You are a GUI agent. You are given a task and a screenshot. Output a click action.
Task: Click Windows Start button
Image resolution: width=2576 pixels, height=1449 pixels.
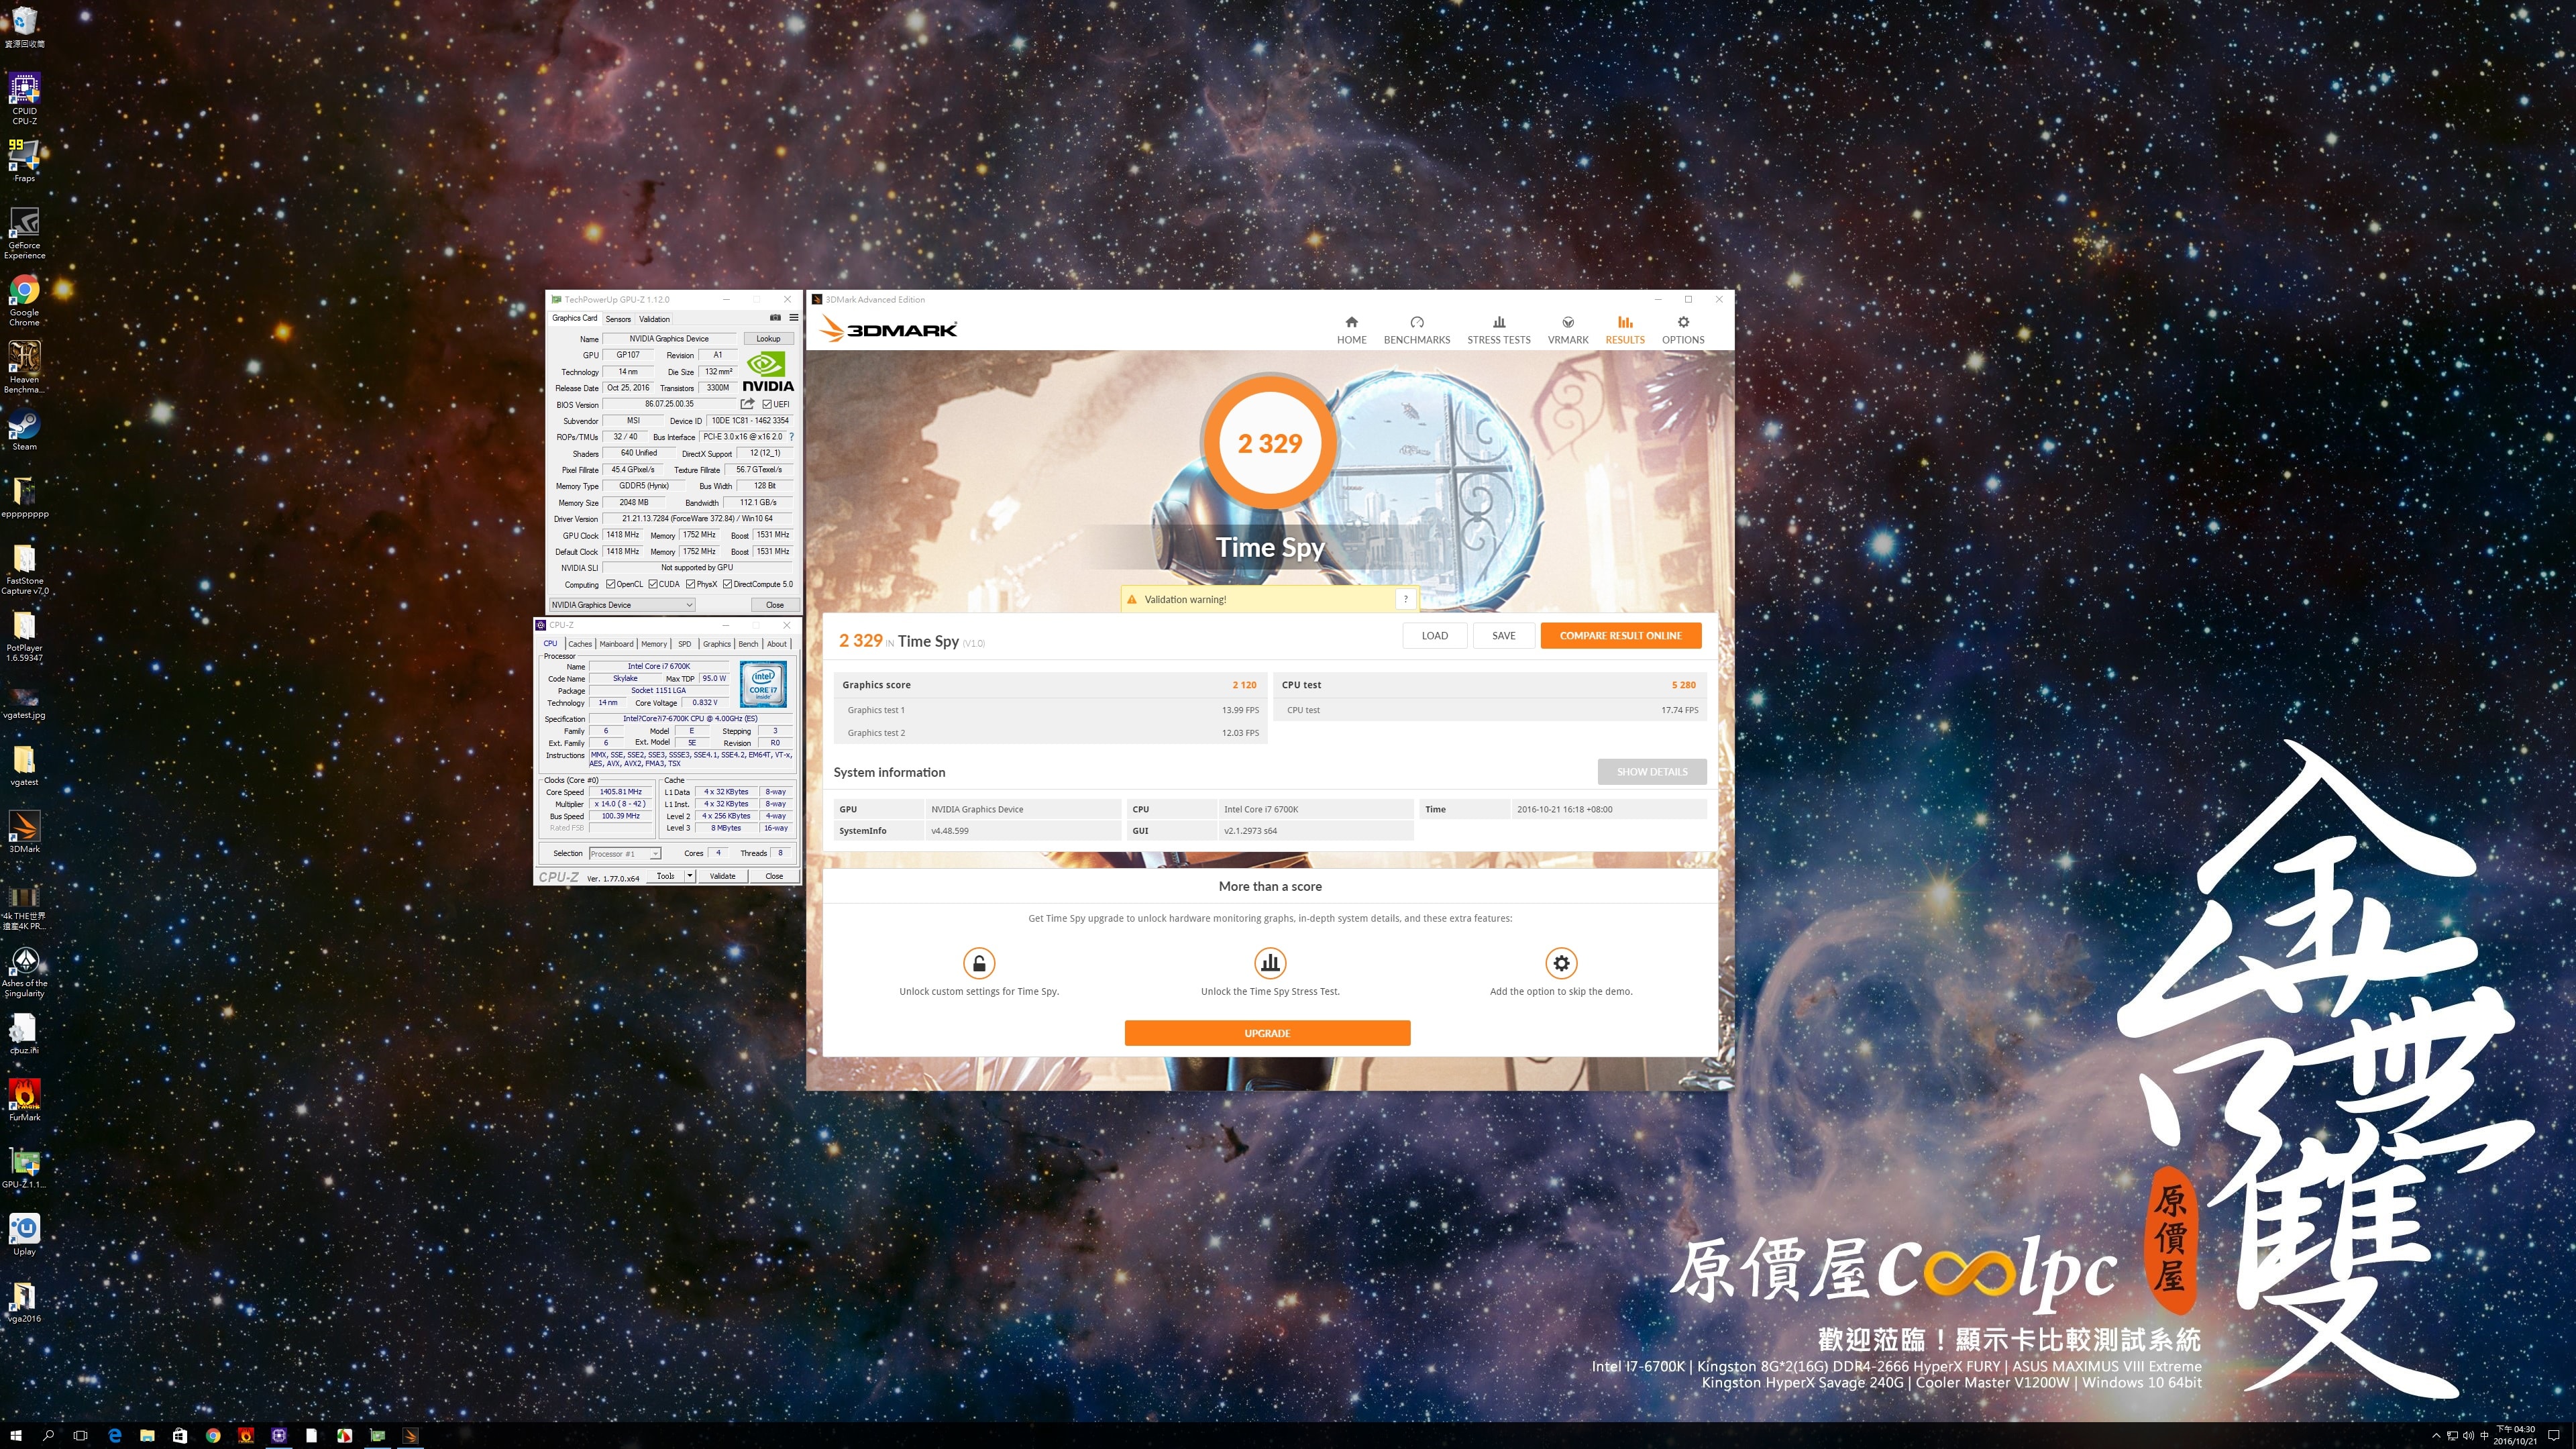16,1435
